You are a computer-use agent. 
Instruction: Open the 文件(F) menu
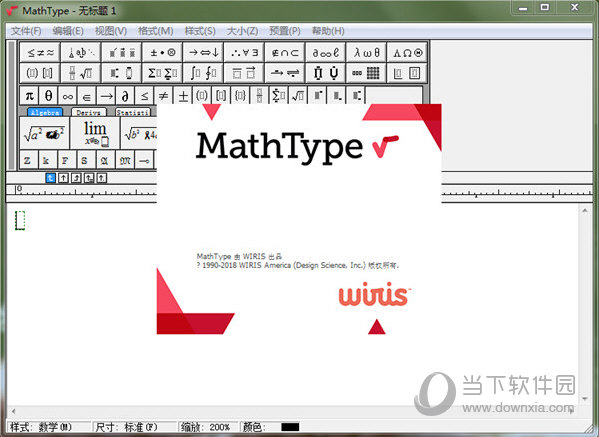pyautogui.click(x=26, y=31)
